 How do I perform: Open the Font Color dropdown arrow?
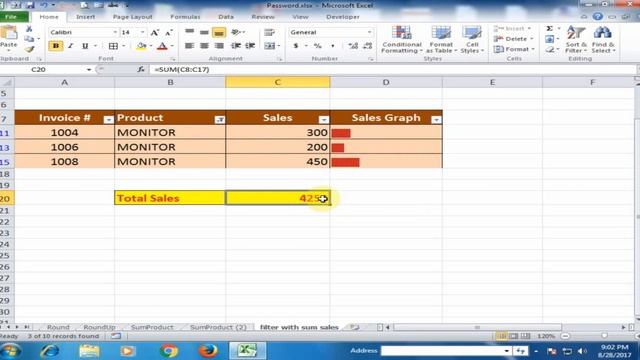[172, 46]
